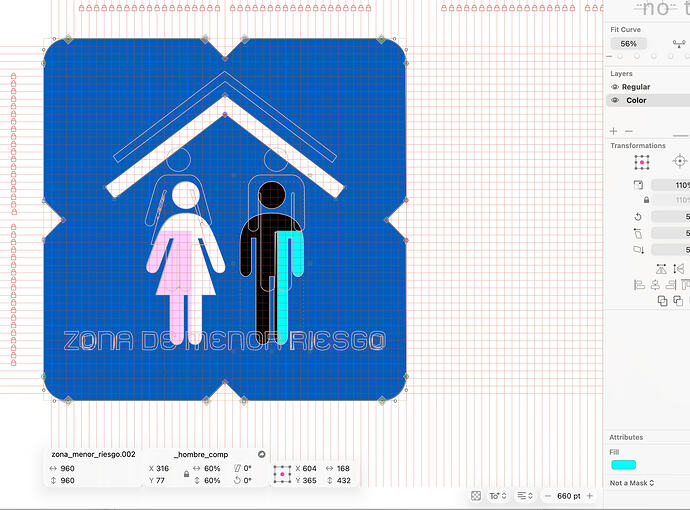Select the Color layer
Screen dimensions: 690x510
point(648,100)
